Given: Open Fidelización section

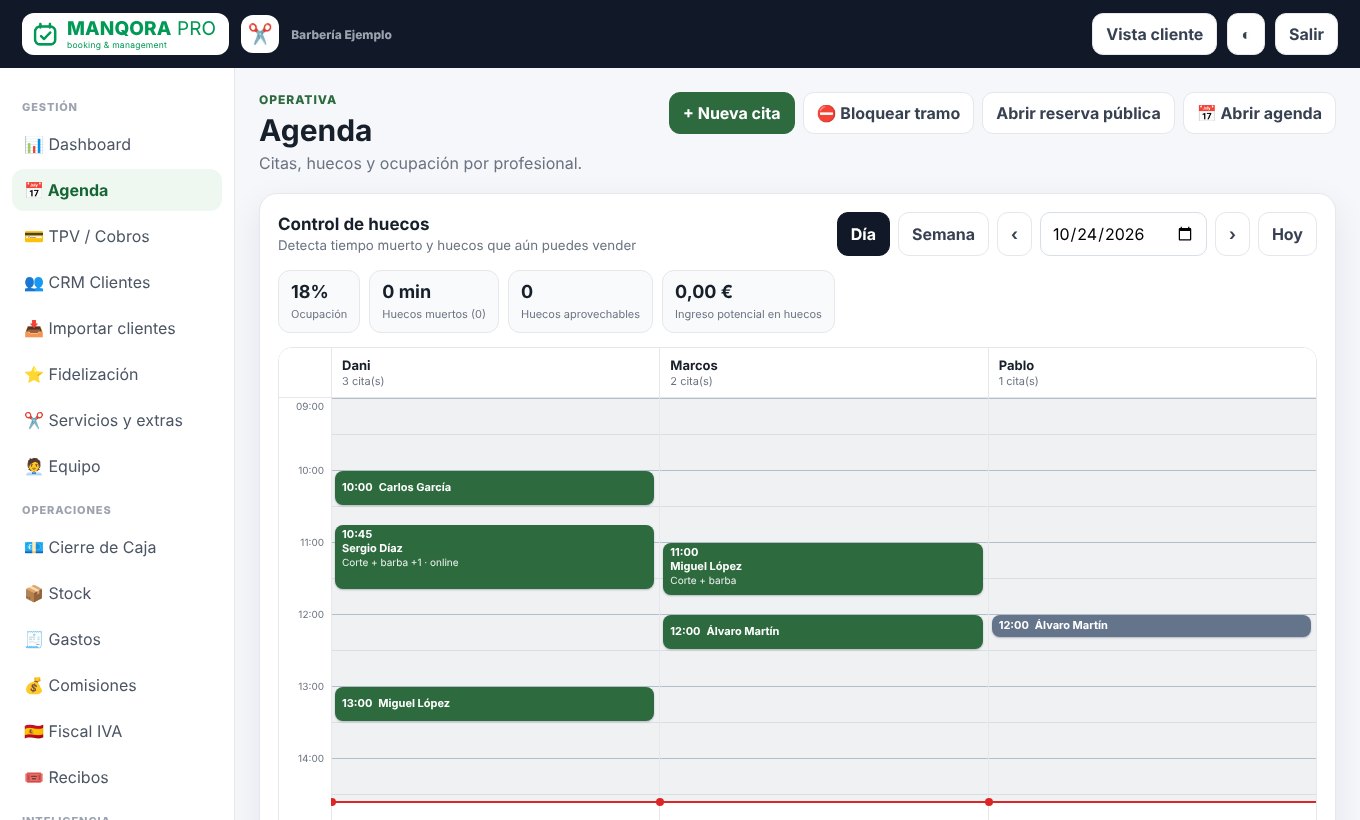Looking at the screenshot, I should 117,374.
